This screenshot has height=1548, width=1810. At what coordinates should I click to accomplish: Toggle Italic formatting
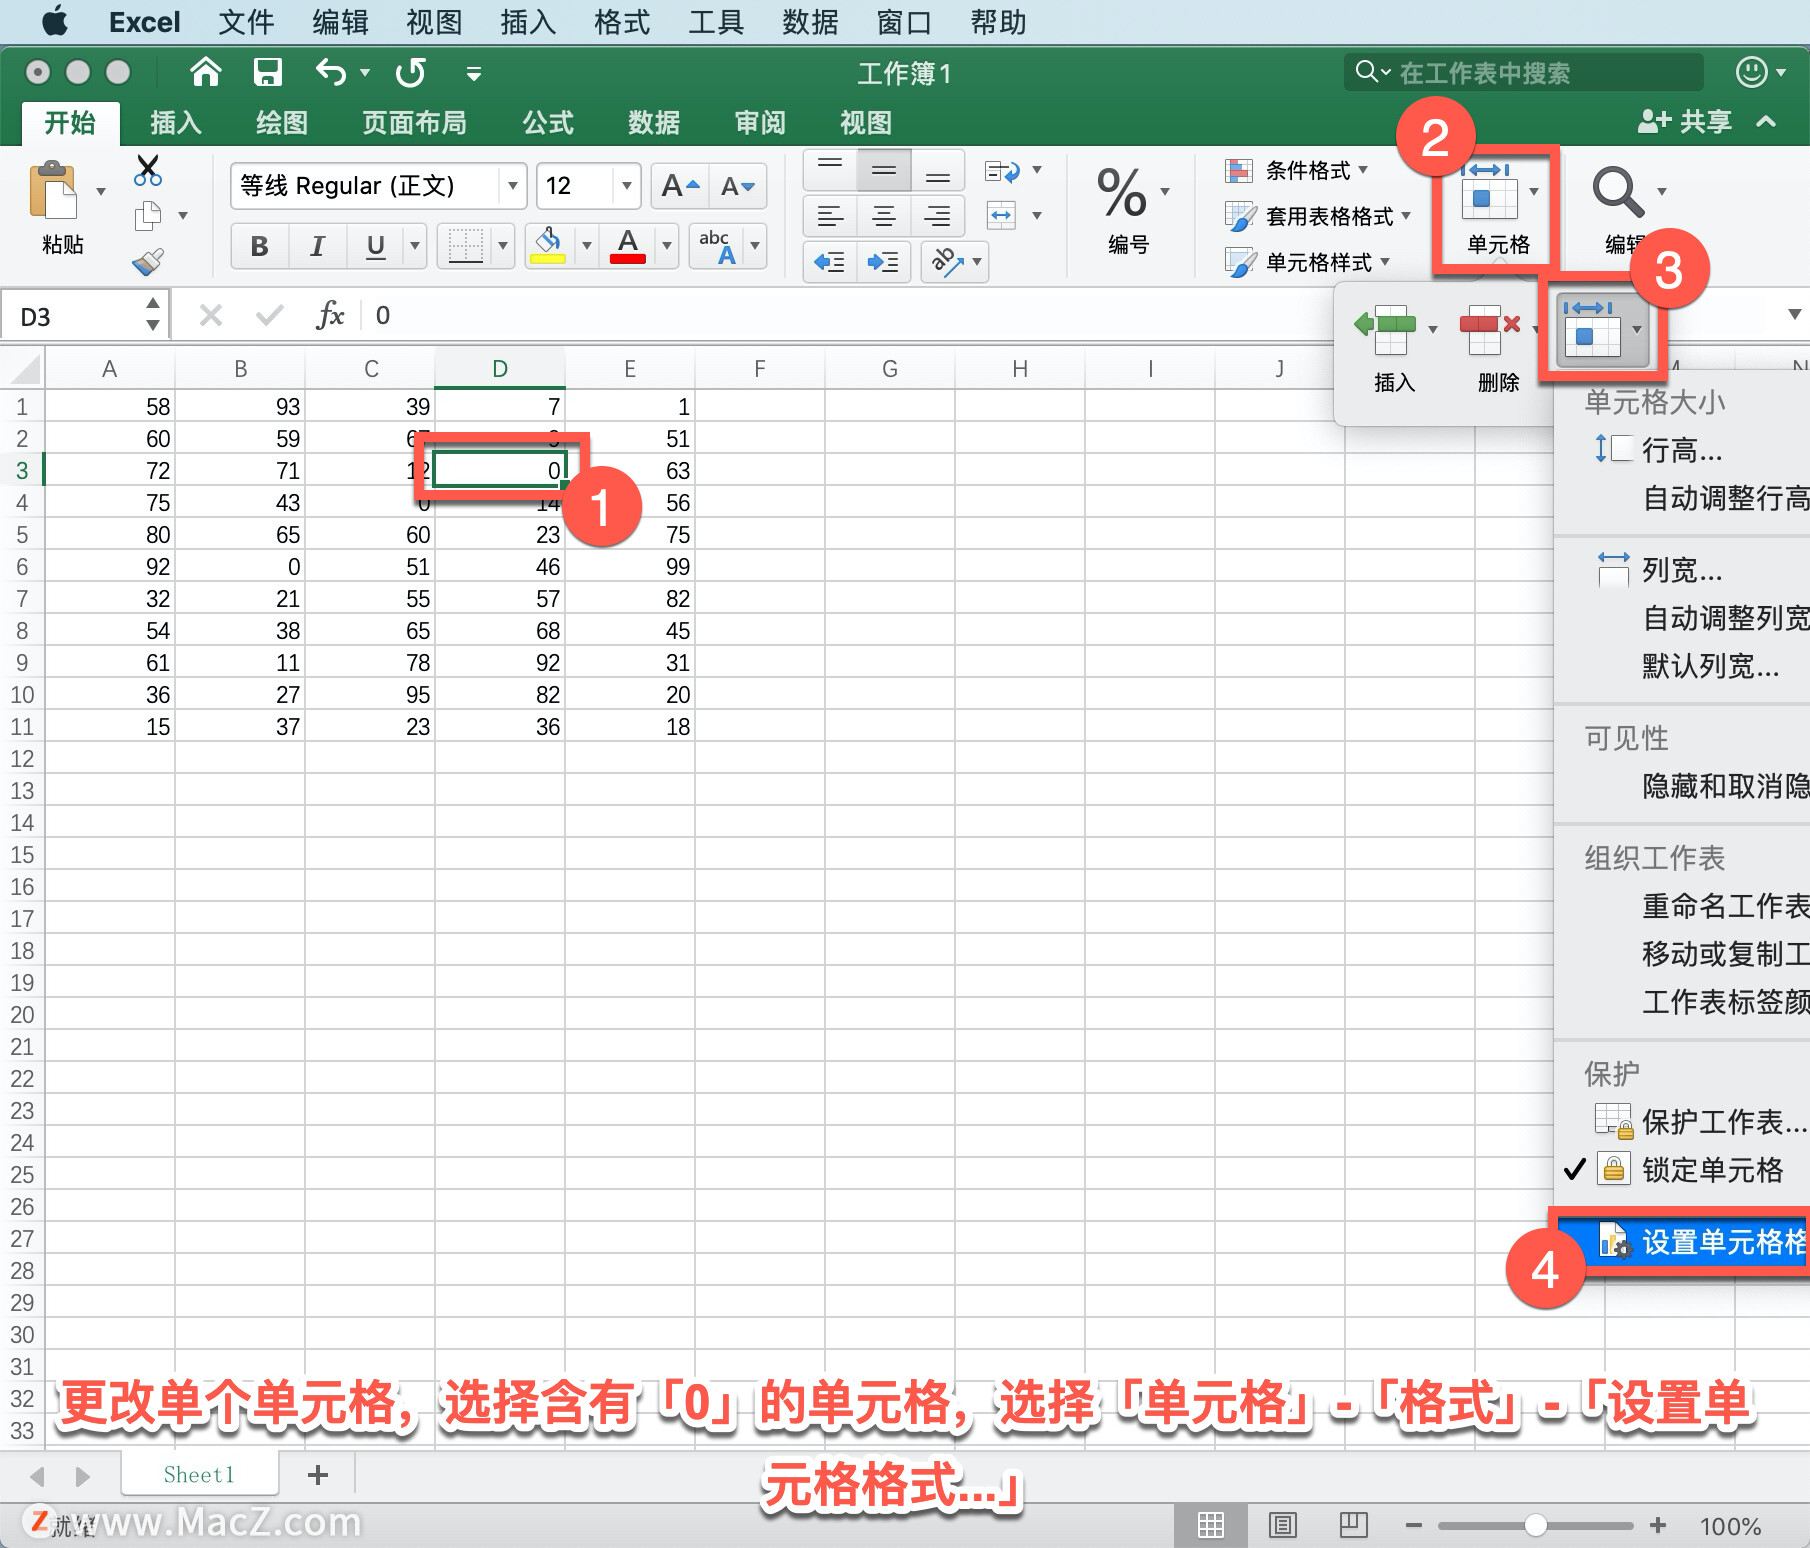[x=318, y=246]
